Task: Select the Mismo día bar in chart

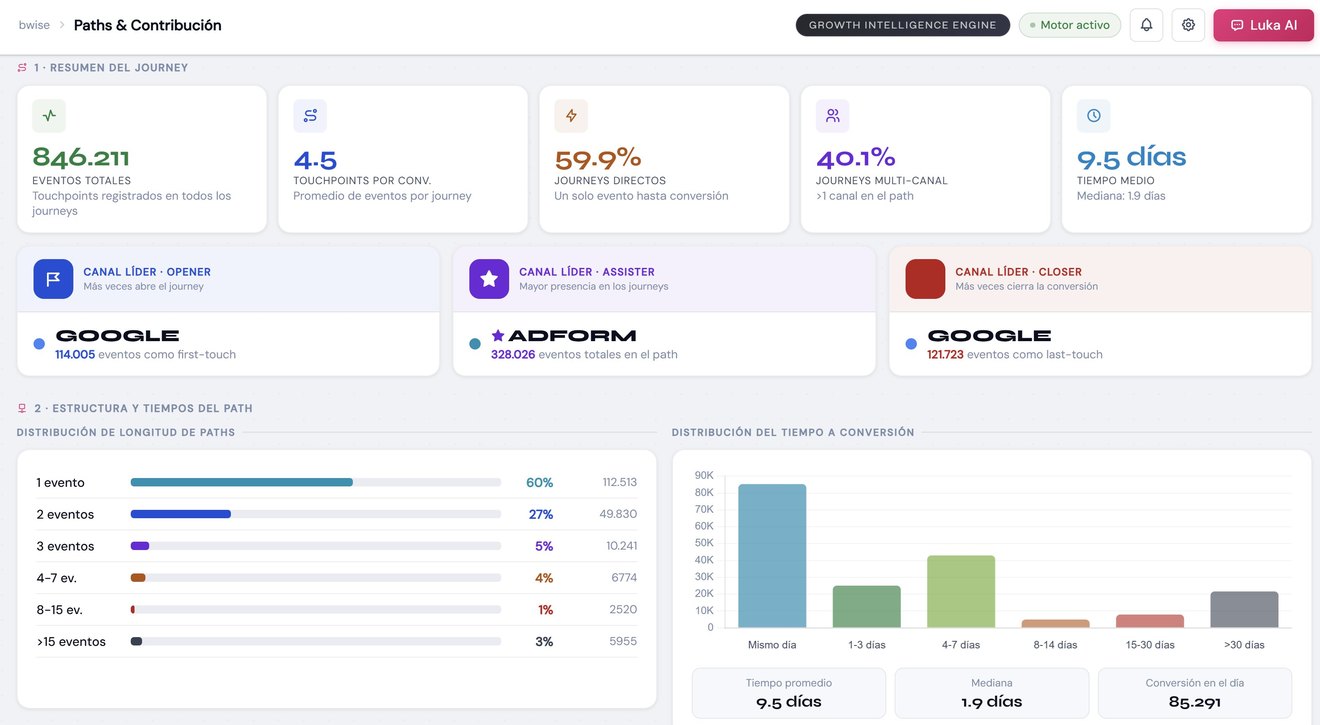Action: (x=772, y=556)
